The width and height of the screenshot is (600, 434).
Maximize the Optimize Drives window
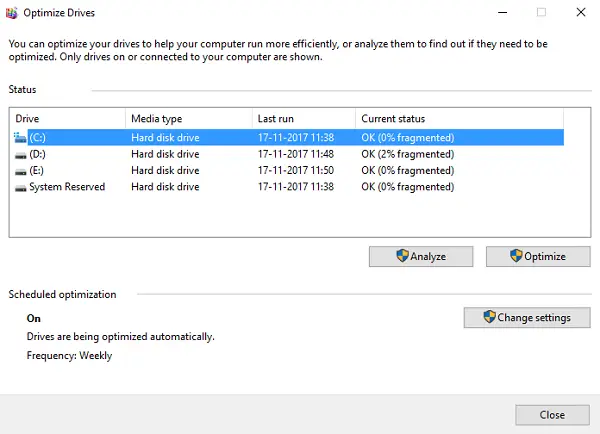click(541, 13)
